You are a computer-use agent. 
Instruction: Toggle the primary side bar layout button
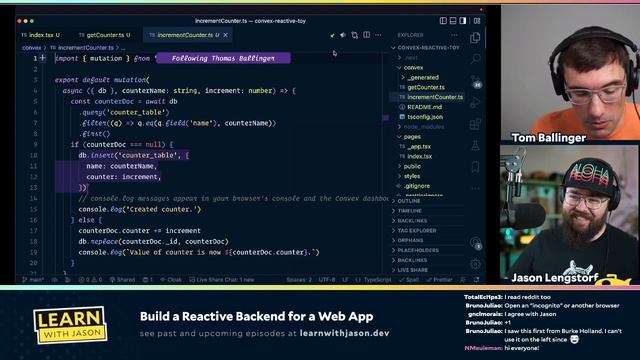pos(443,20)
